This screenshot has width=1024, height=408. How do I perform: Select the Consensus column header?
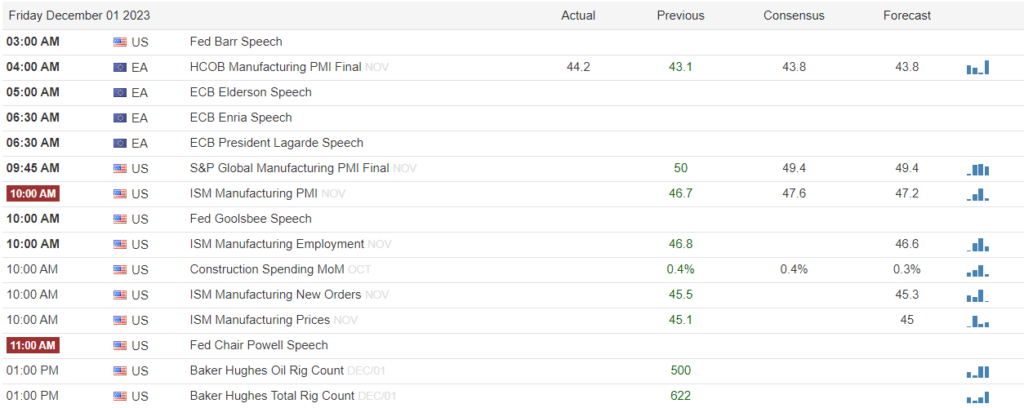click(793, 15)
